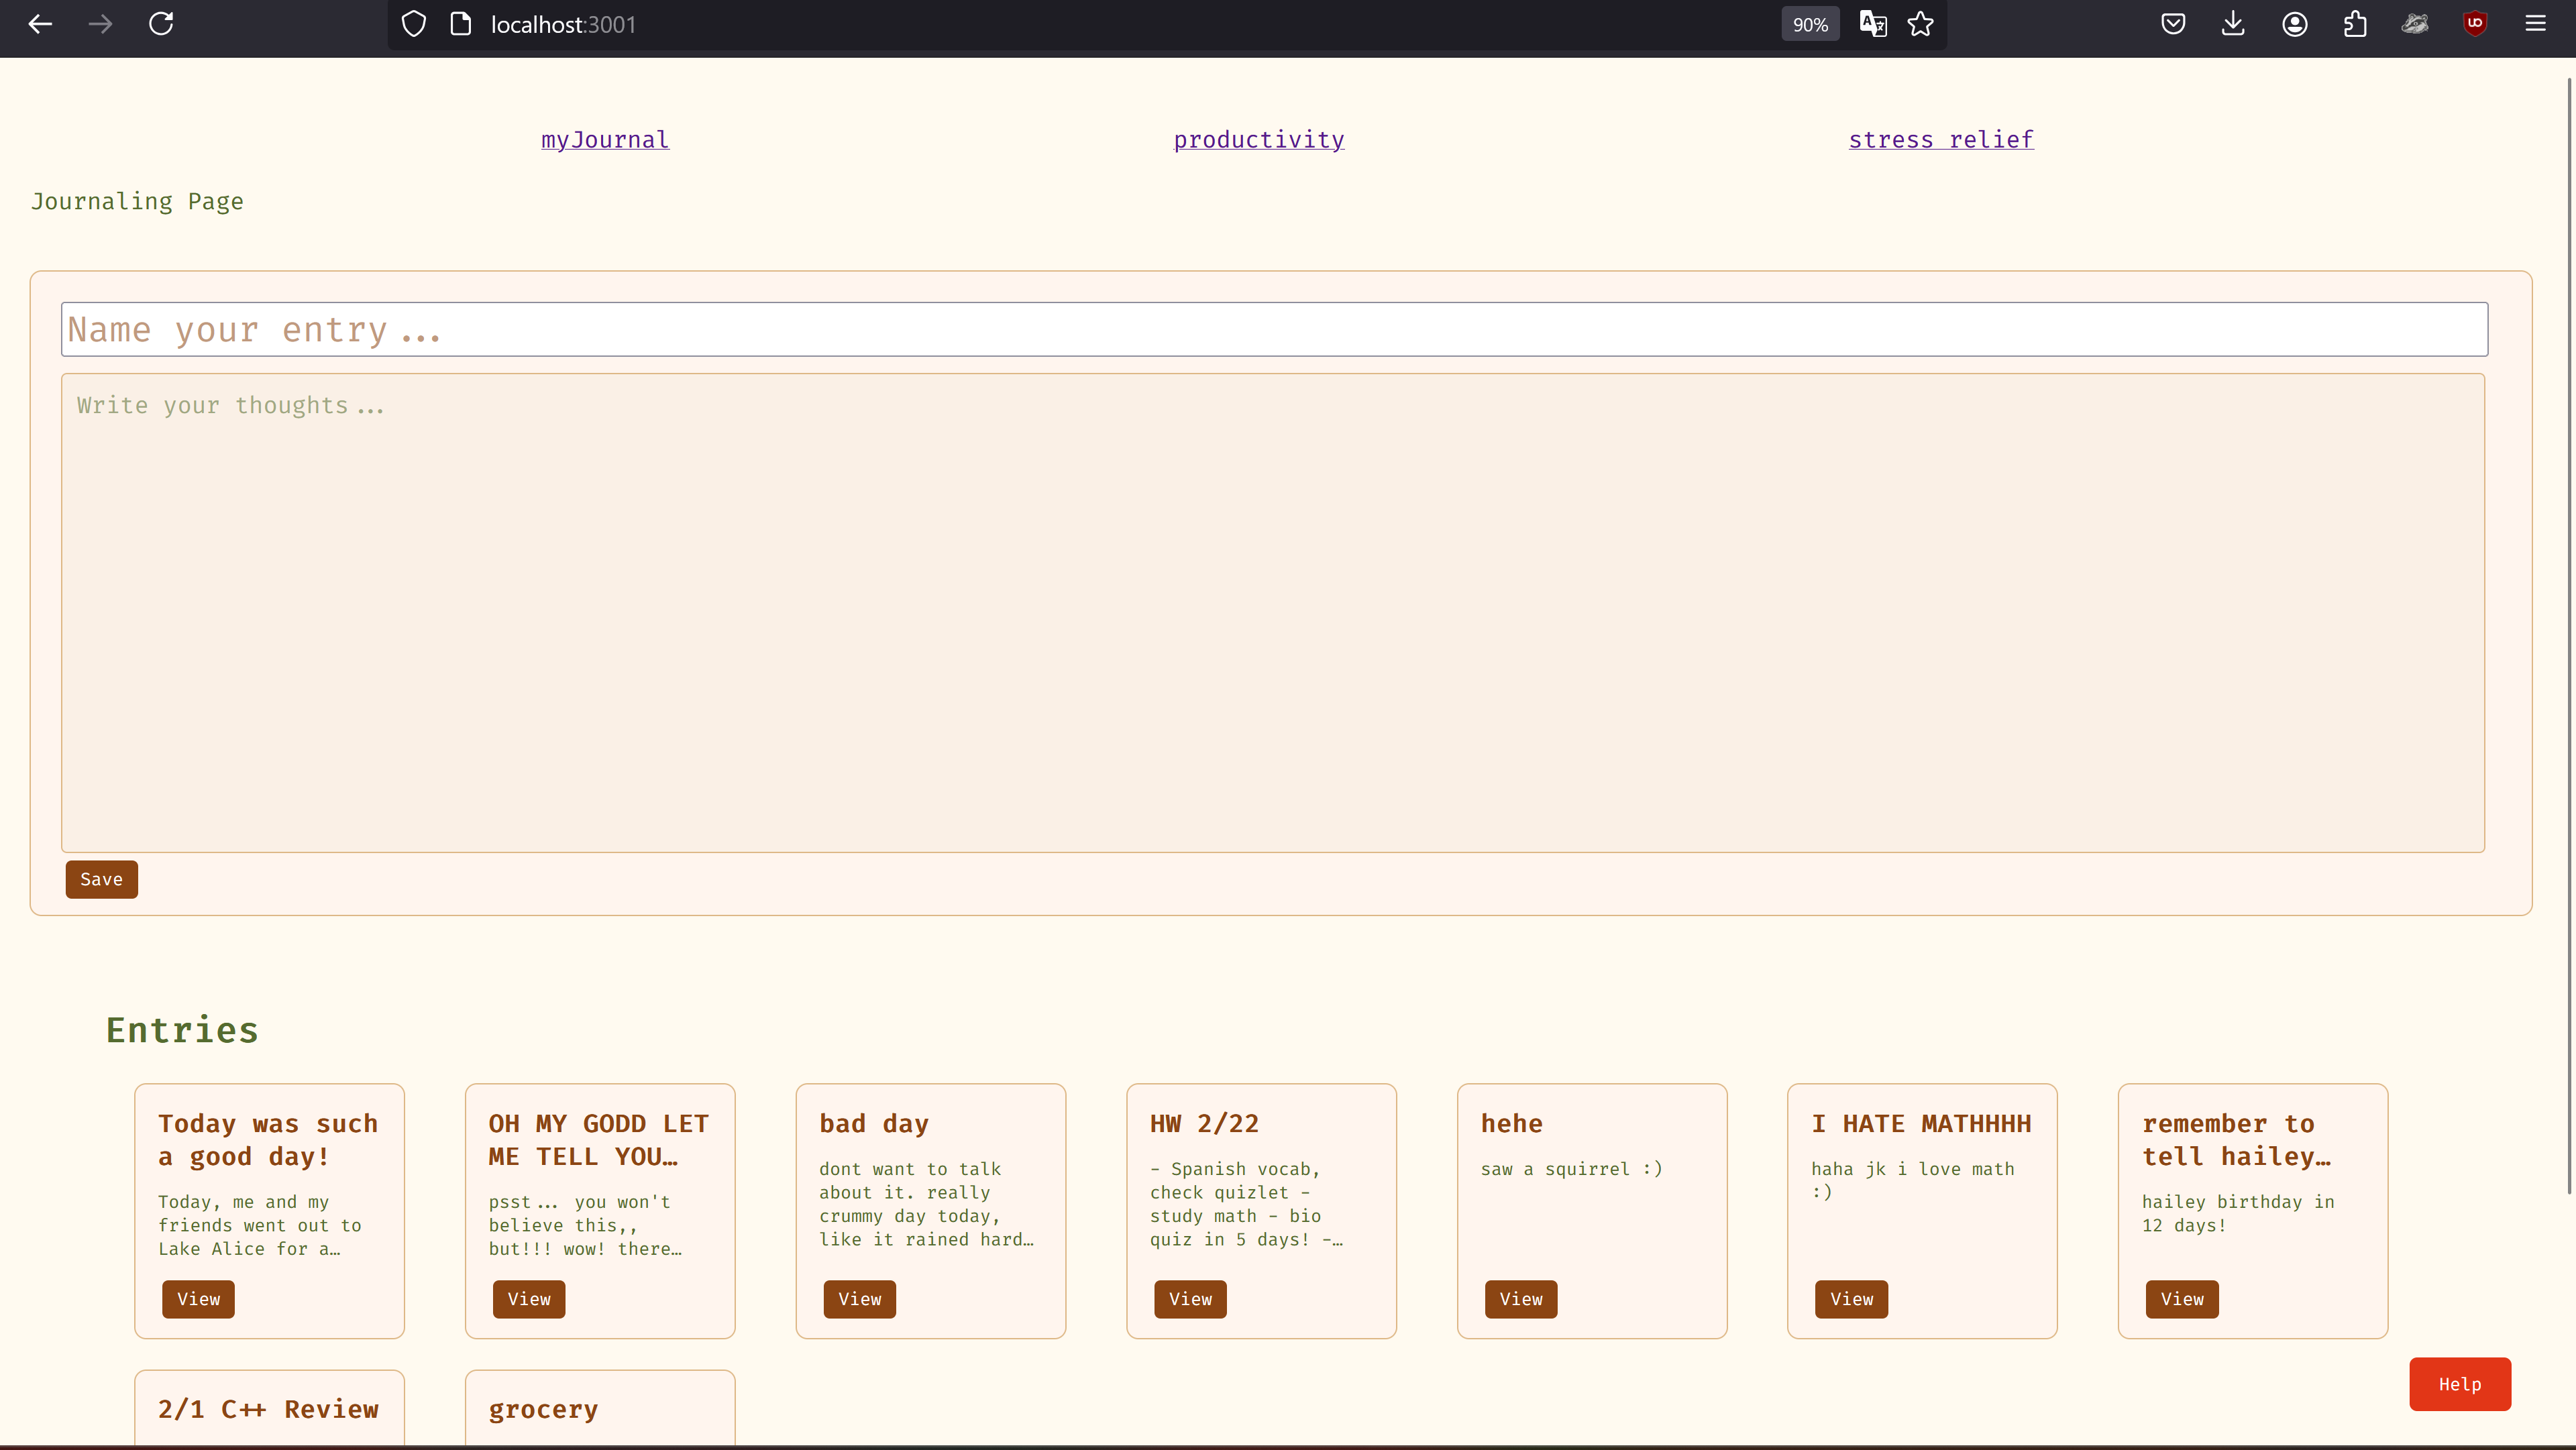Bookmark this page with star icon
This screenshot has width=2576, height=1450.
[1920, 24]
